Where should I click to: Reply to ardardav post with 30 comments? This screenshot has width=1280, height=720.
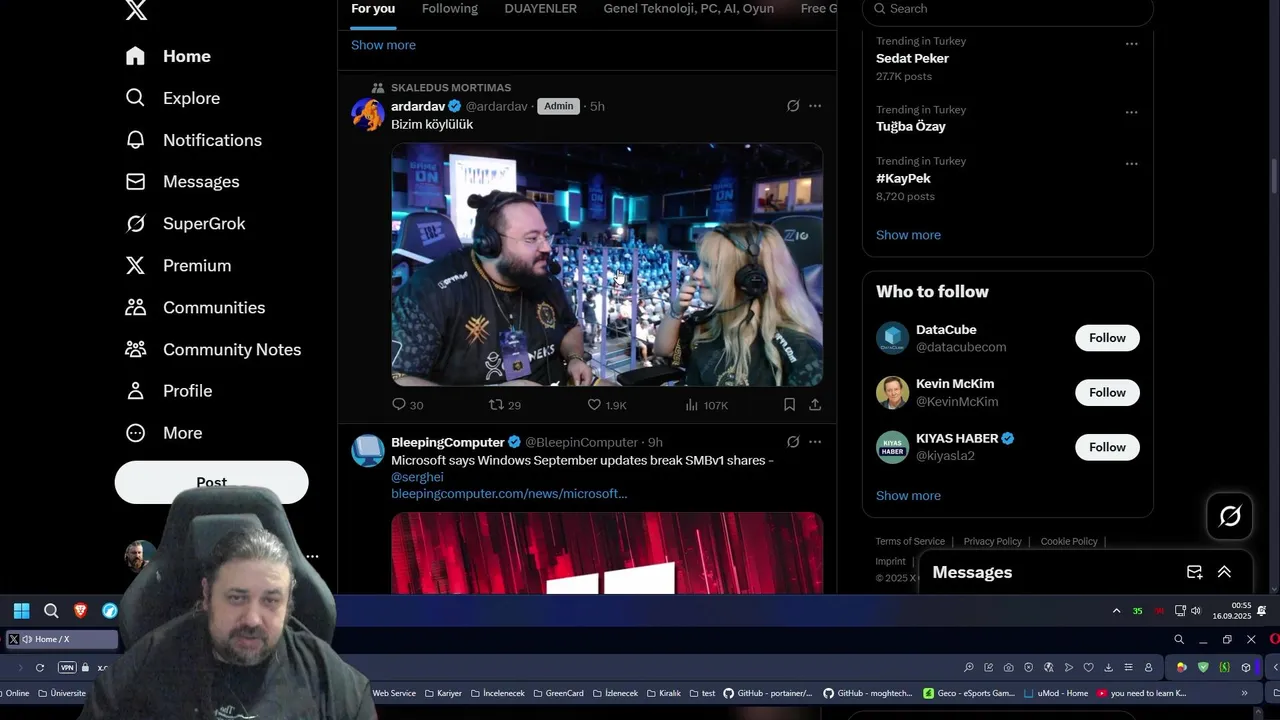tap(407, 405)
